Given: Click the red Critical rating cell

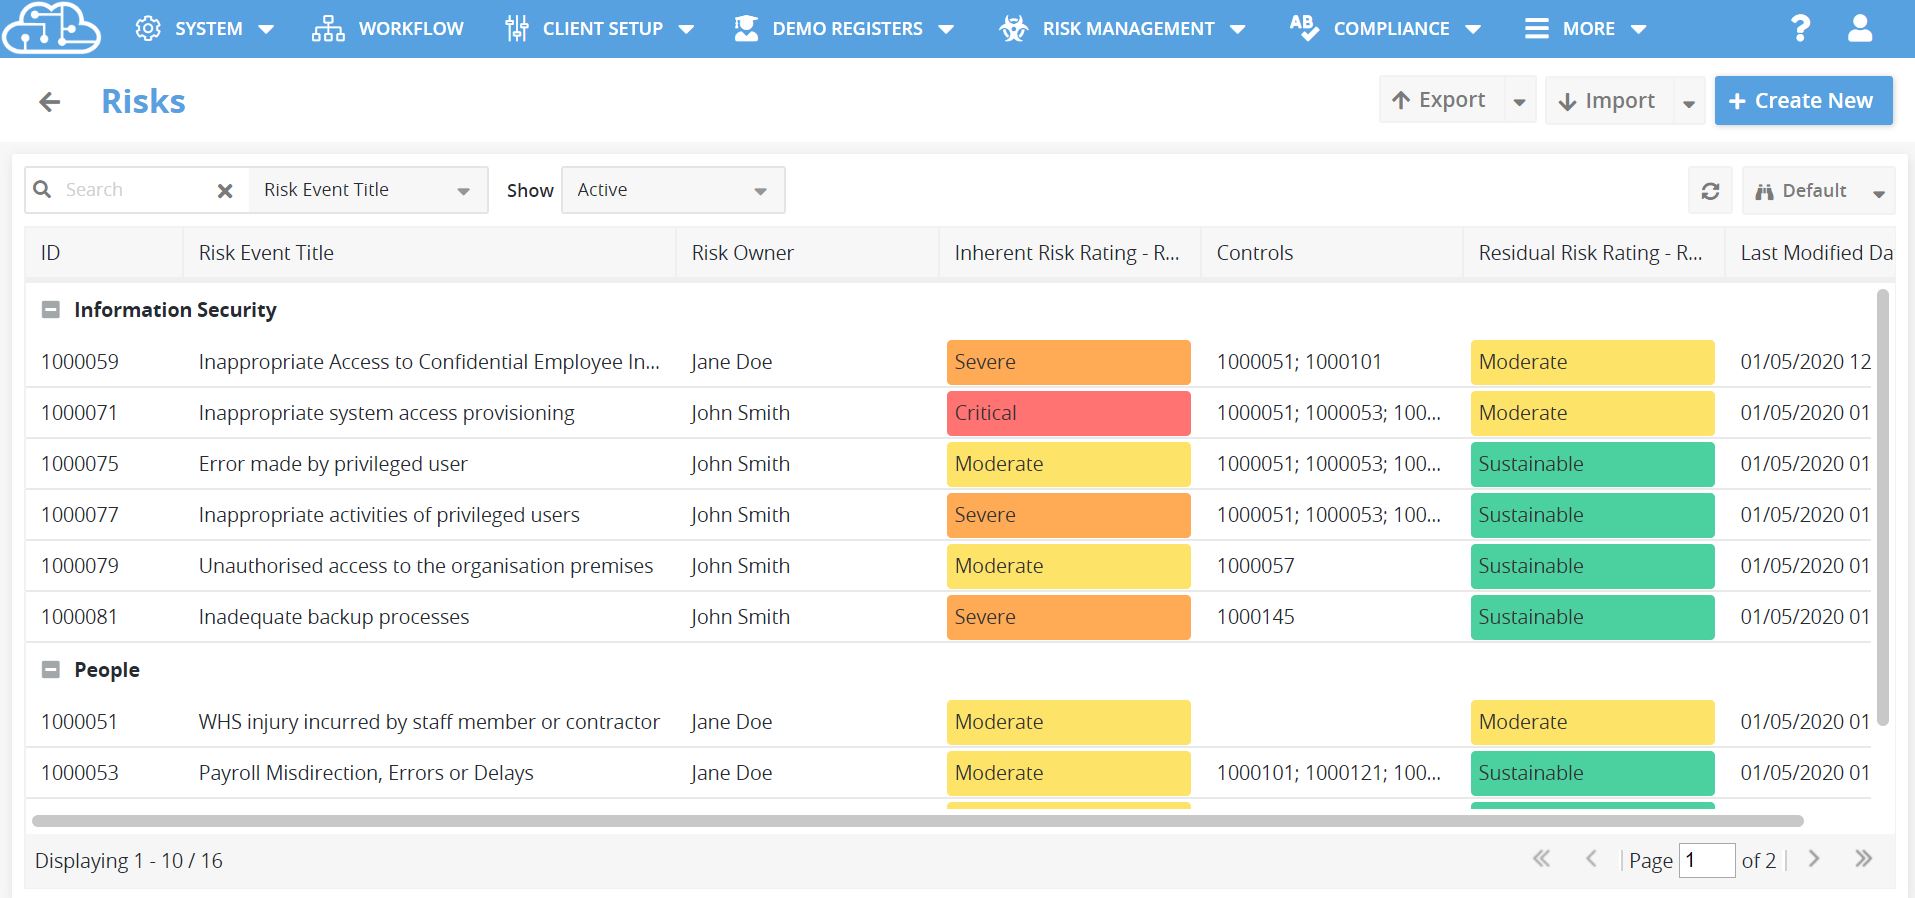Looking at the screenshot, I should click(1068, 413).
